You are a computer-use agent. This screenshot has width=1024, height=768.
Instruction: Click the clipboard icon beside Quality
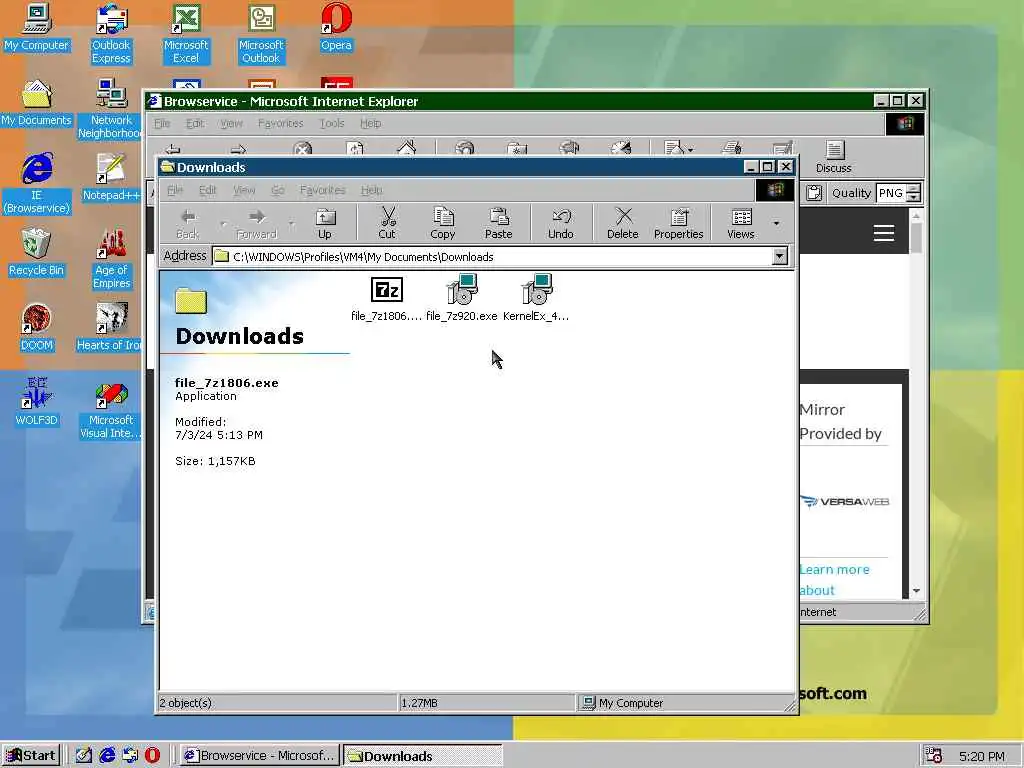pyautogui.click(x=814, y=193)
